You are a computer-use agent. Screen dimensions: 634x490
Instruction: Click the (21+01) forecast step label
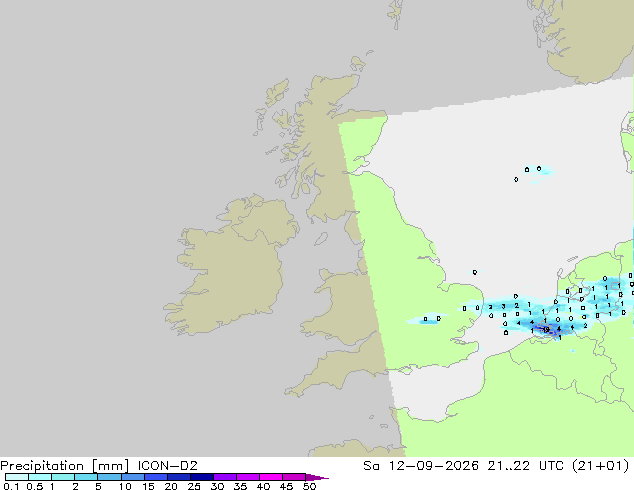coord(600,466)
